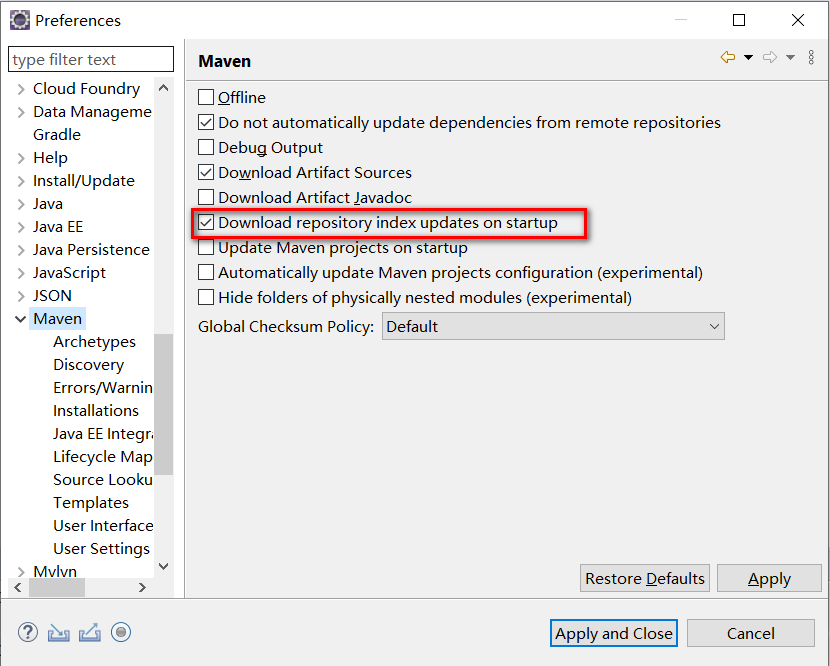Click the Restore Defaults button
Viewport: 830px width, 666px height.
point(645,579)
